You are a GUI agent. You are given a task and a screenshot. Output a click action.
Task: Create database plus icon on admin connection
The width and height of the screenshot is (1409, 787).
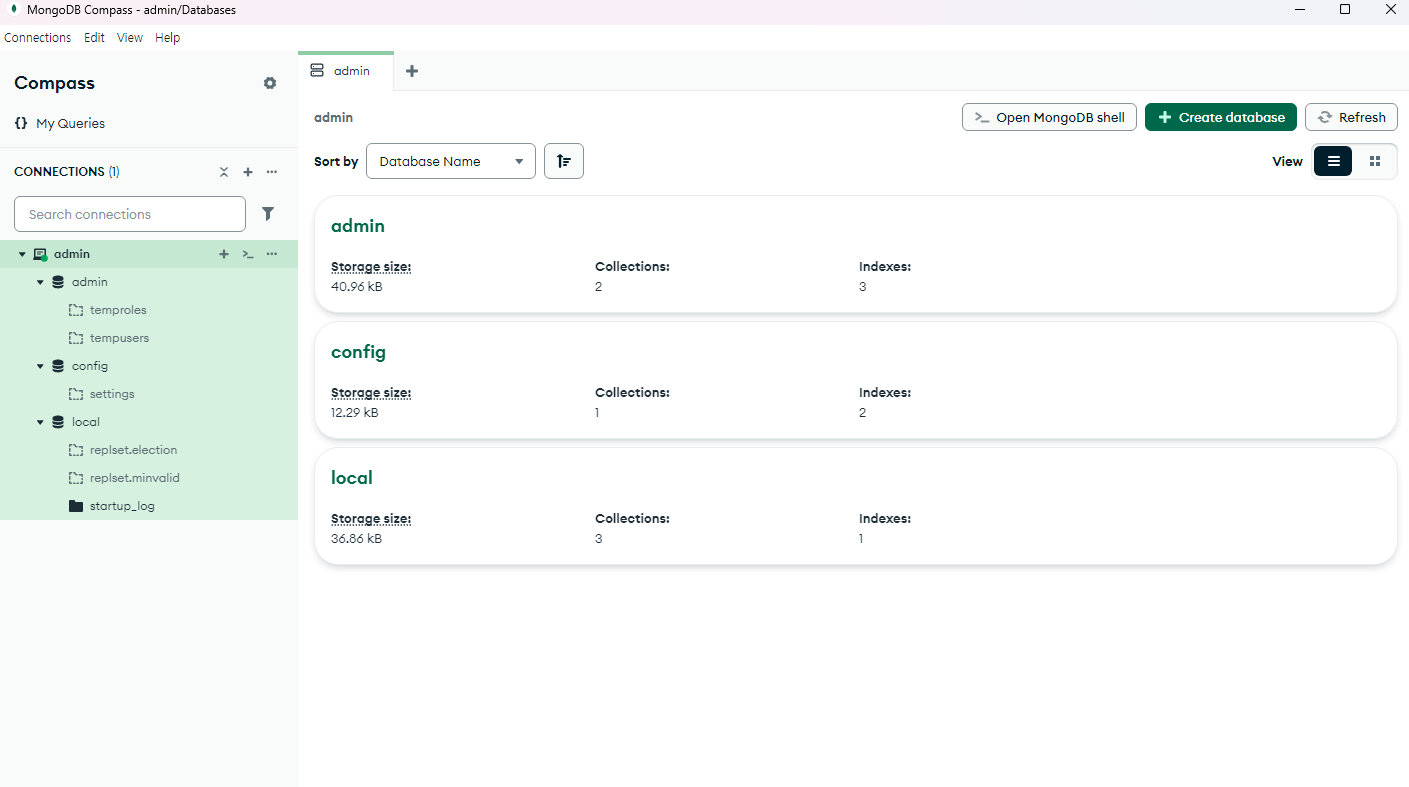tap(224, 254)
